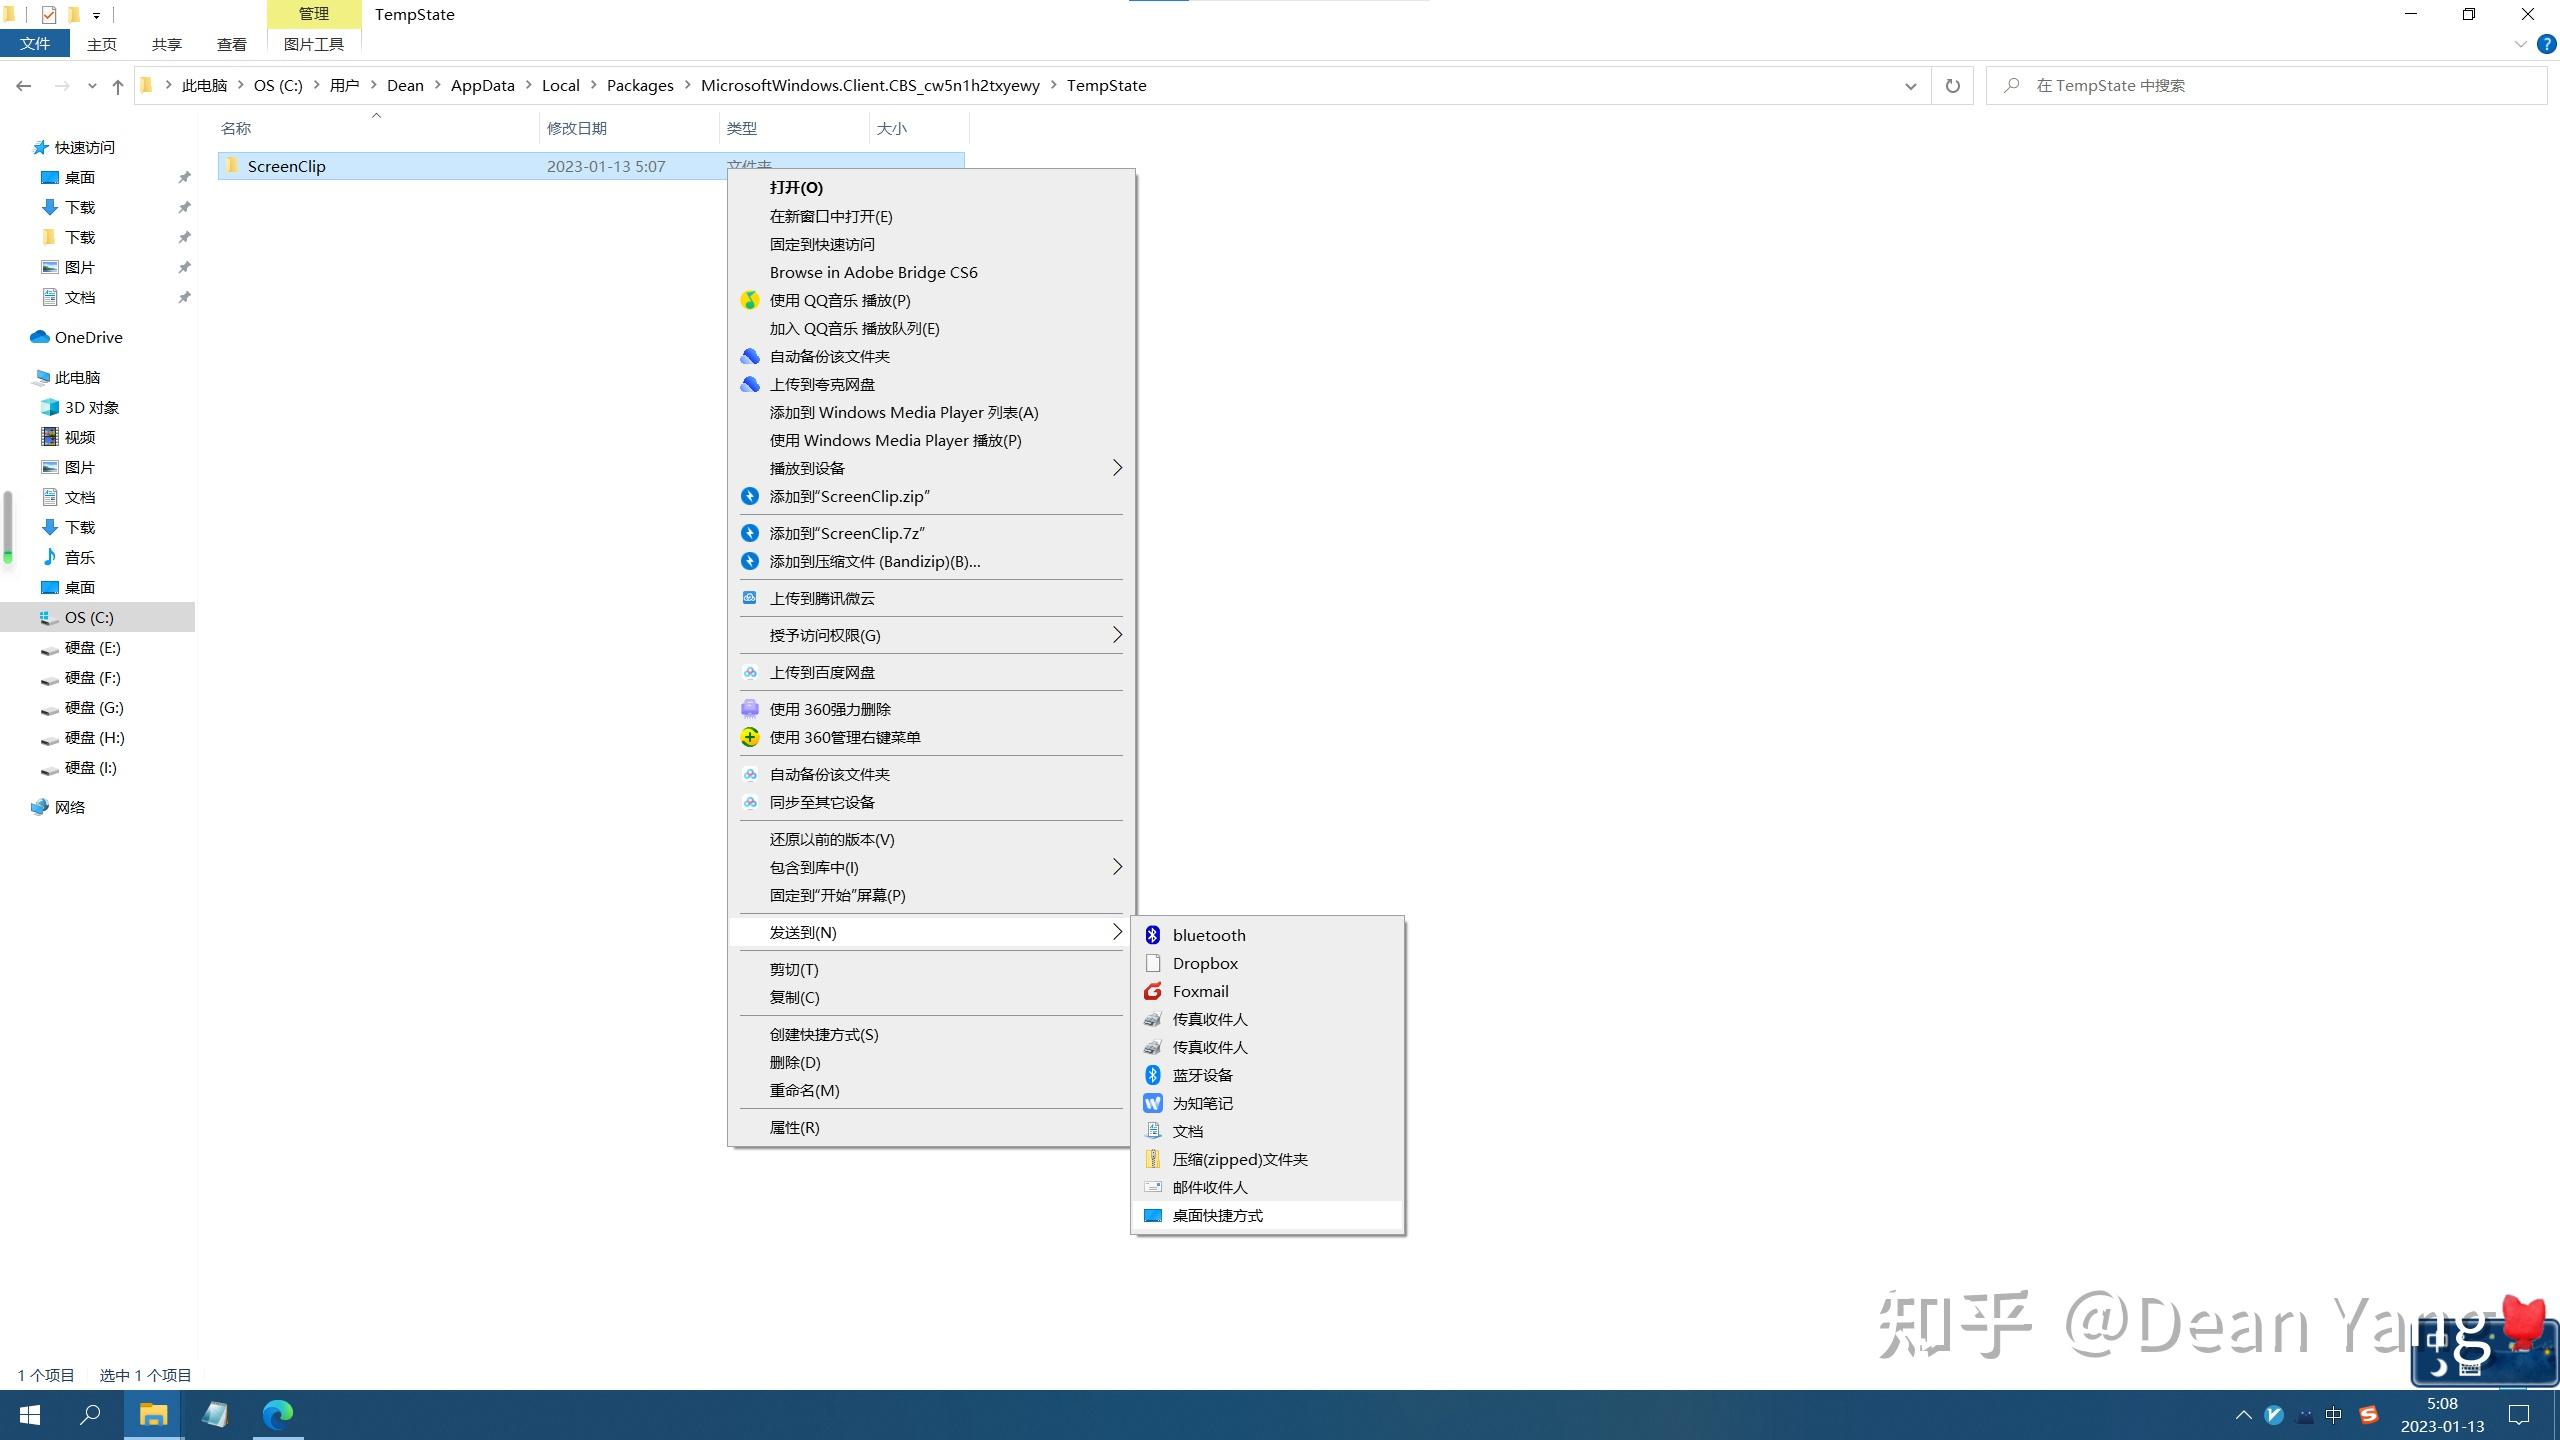Viewport: 2560px width, 1440px height.
Task: Click zipped folder icon in submenu
Action: pyautogui.click(x=1153, y=1159)
